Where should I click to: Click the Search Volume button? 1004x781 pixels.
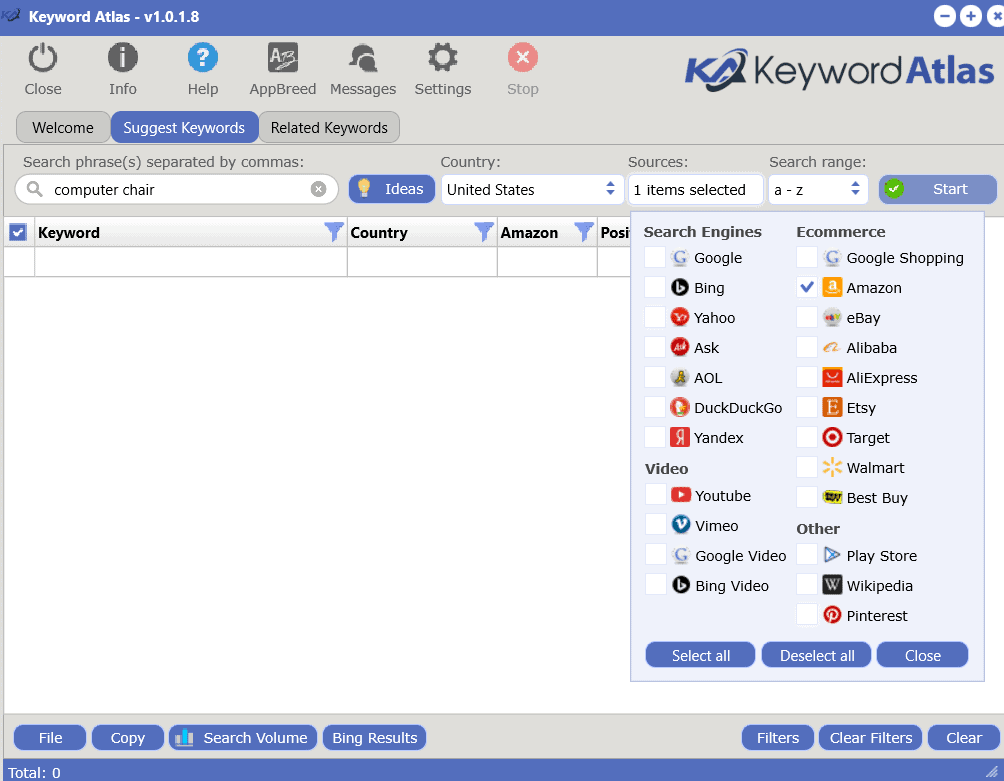(x=243, y=738)
